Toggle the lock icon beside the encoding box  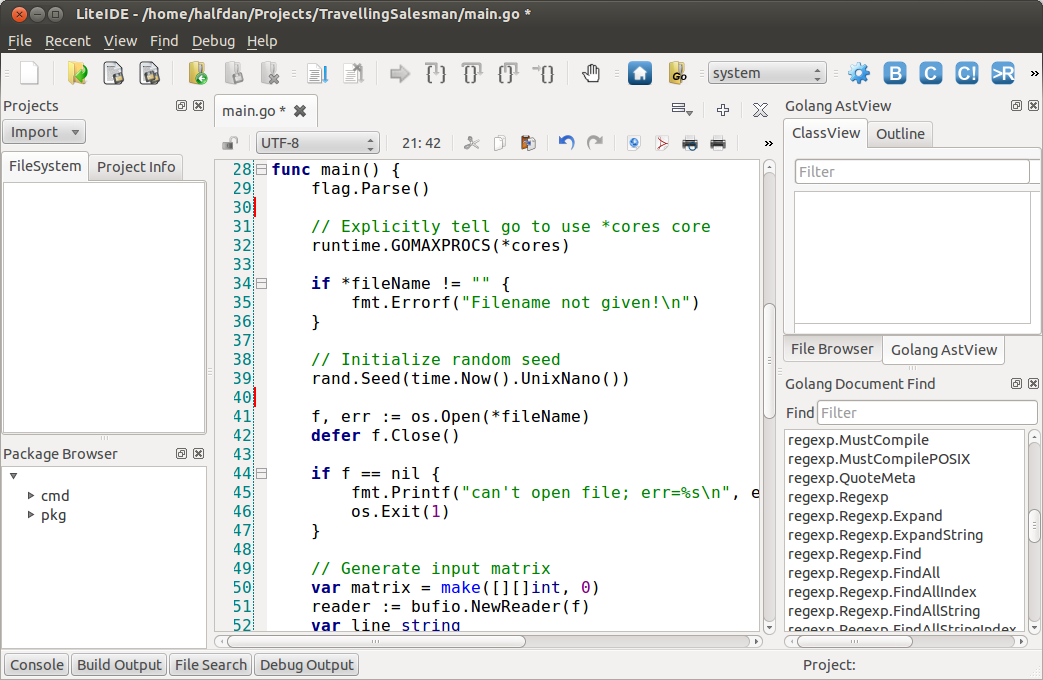coord(230,143)
